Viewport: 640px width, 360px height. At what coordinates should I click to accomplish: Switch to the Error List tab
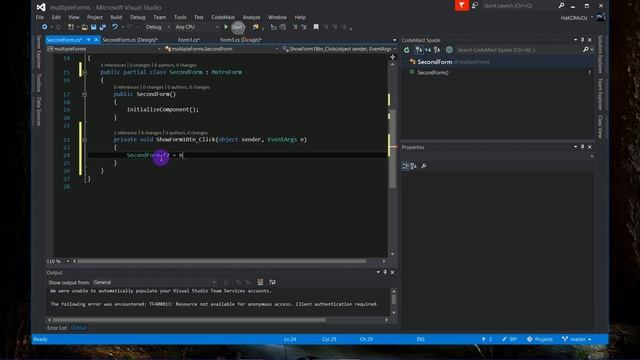(x=57, y=328)
